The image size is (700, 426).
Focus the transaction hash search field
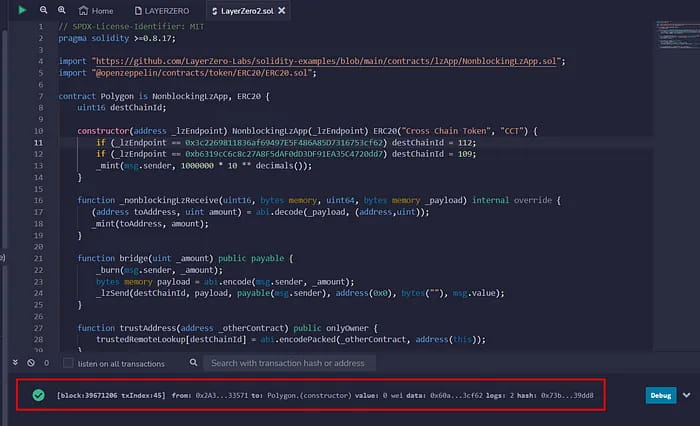[x=289, y=363]
